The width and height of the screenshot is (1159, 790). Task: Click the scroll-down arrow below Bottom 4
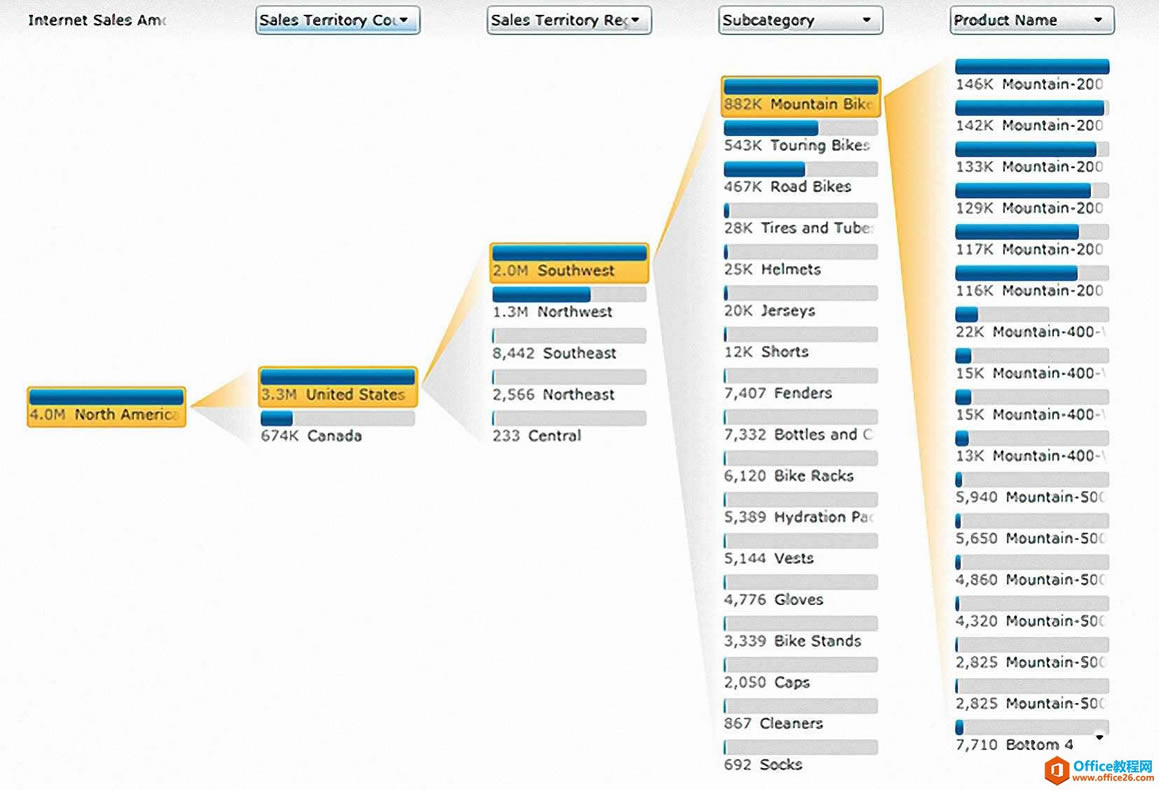1100,738
